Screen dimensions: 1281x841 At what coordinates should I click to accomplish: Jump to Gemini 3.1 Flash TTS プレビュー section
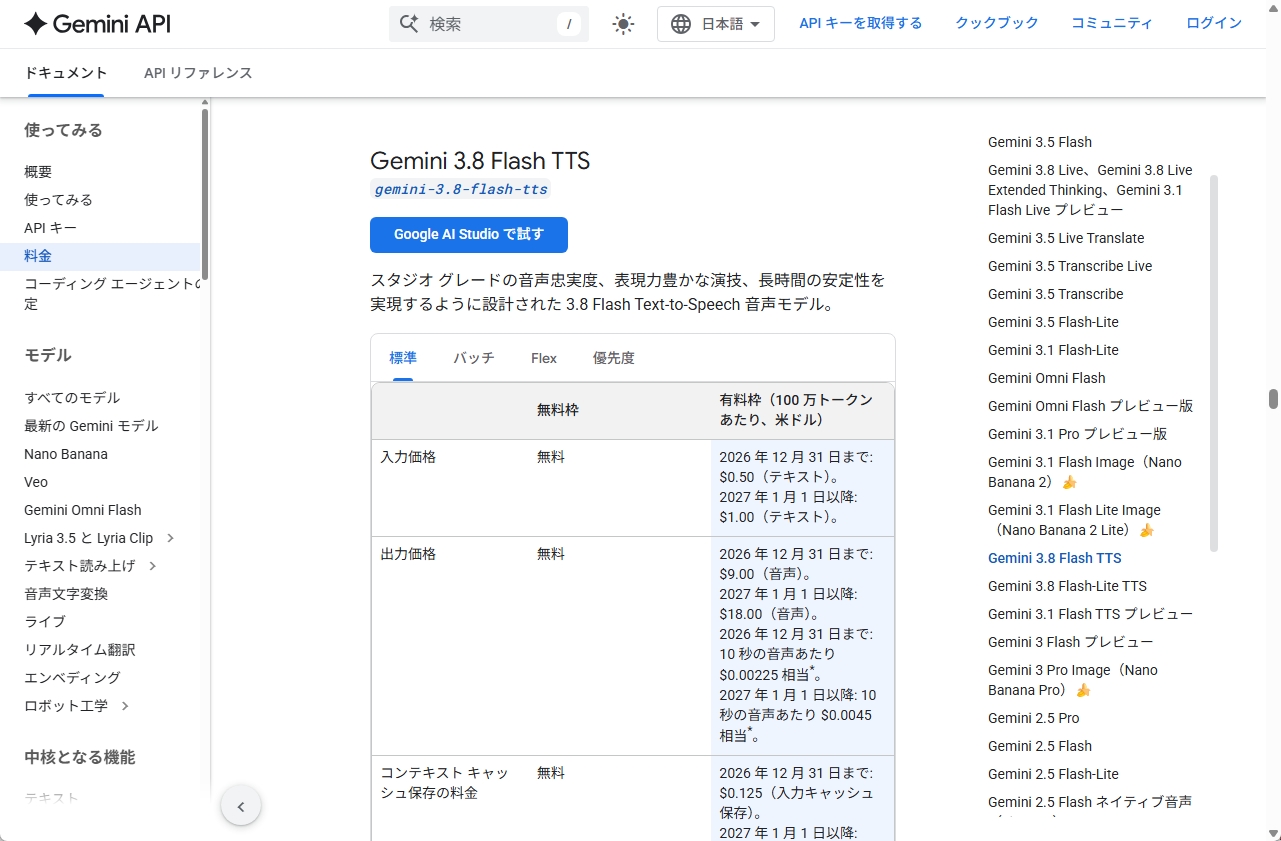click(1090, 614)
